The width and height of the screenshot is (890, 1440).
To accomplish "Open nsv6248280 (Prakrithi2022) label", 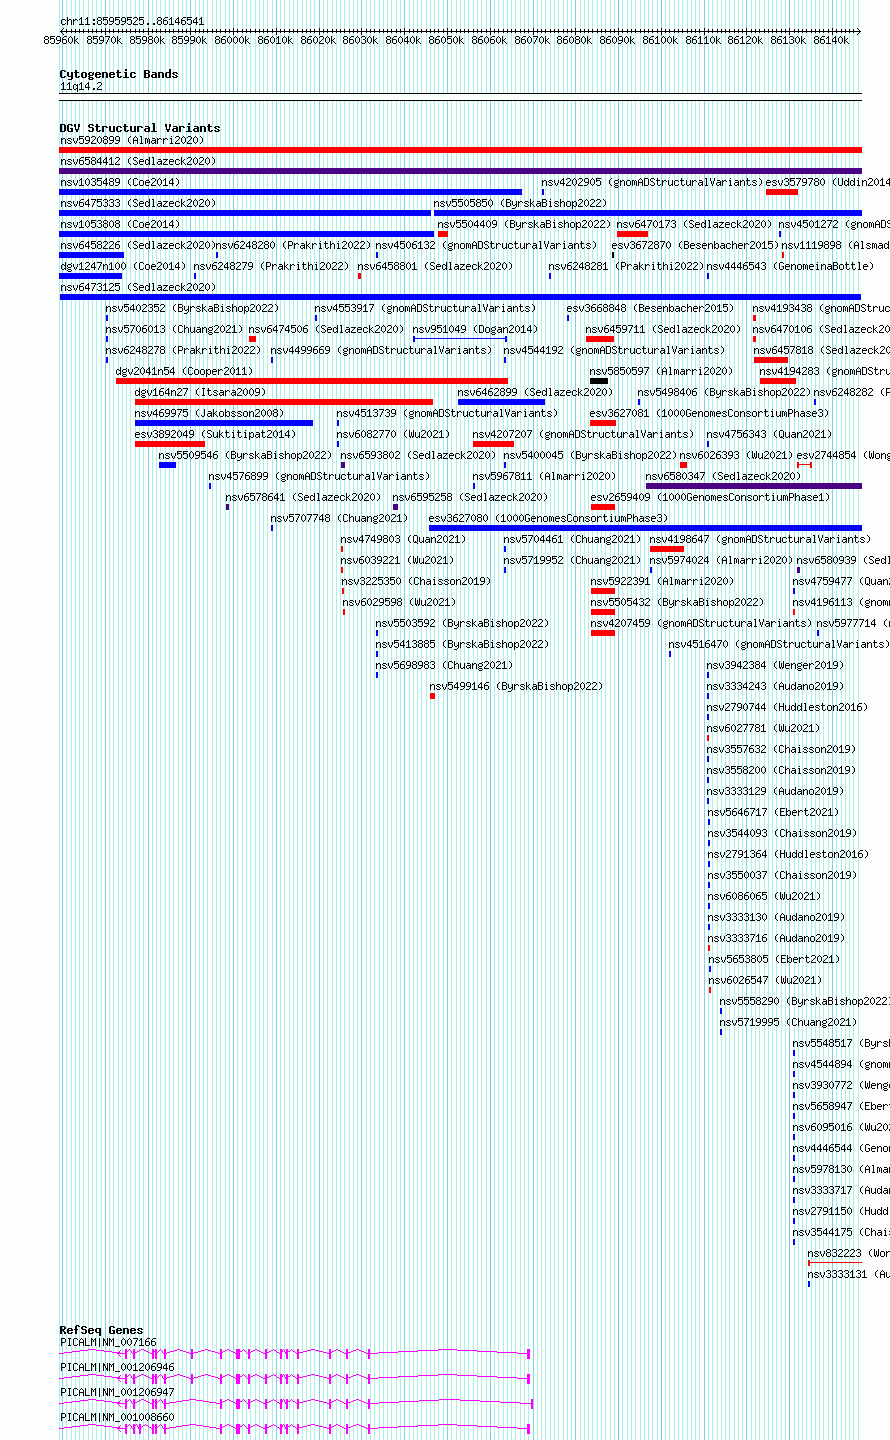I will coord(293,245).
